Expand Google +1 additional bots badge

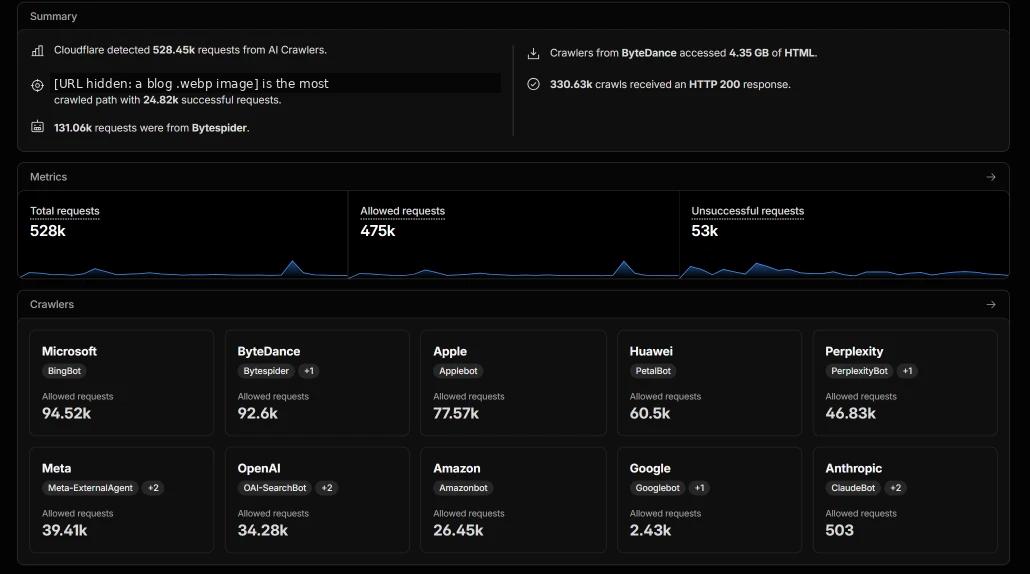click(700, 488)
